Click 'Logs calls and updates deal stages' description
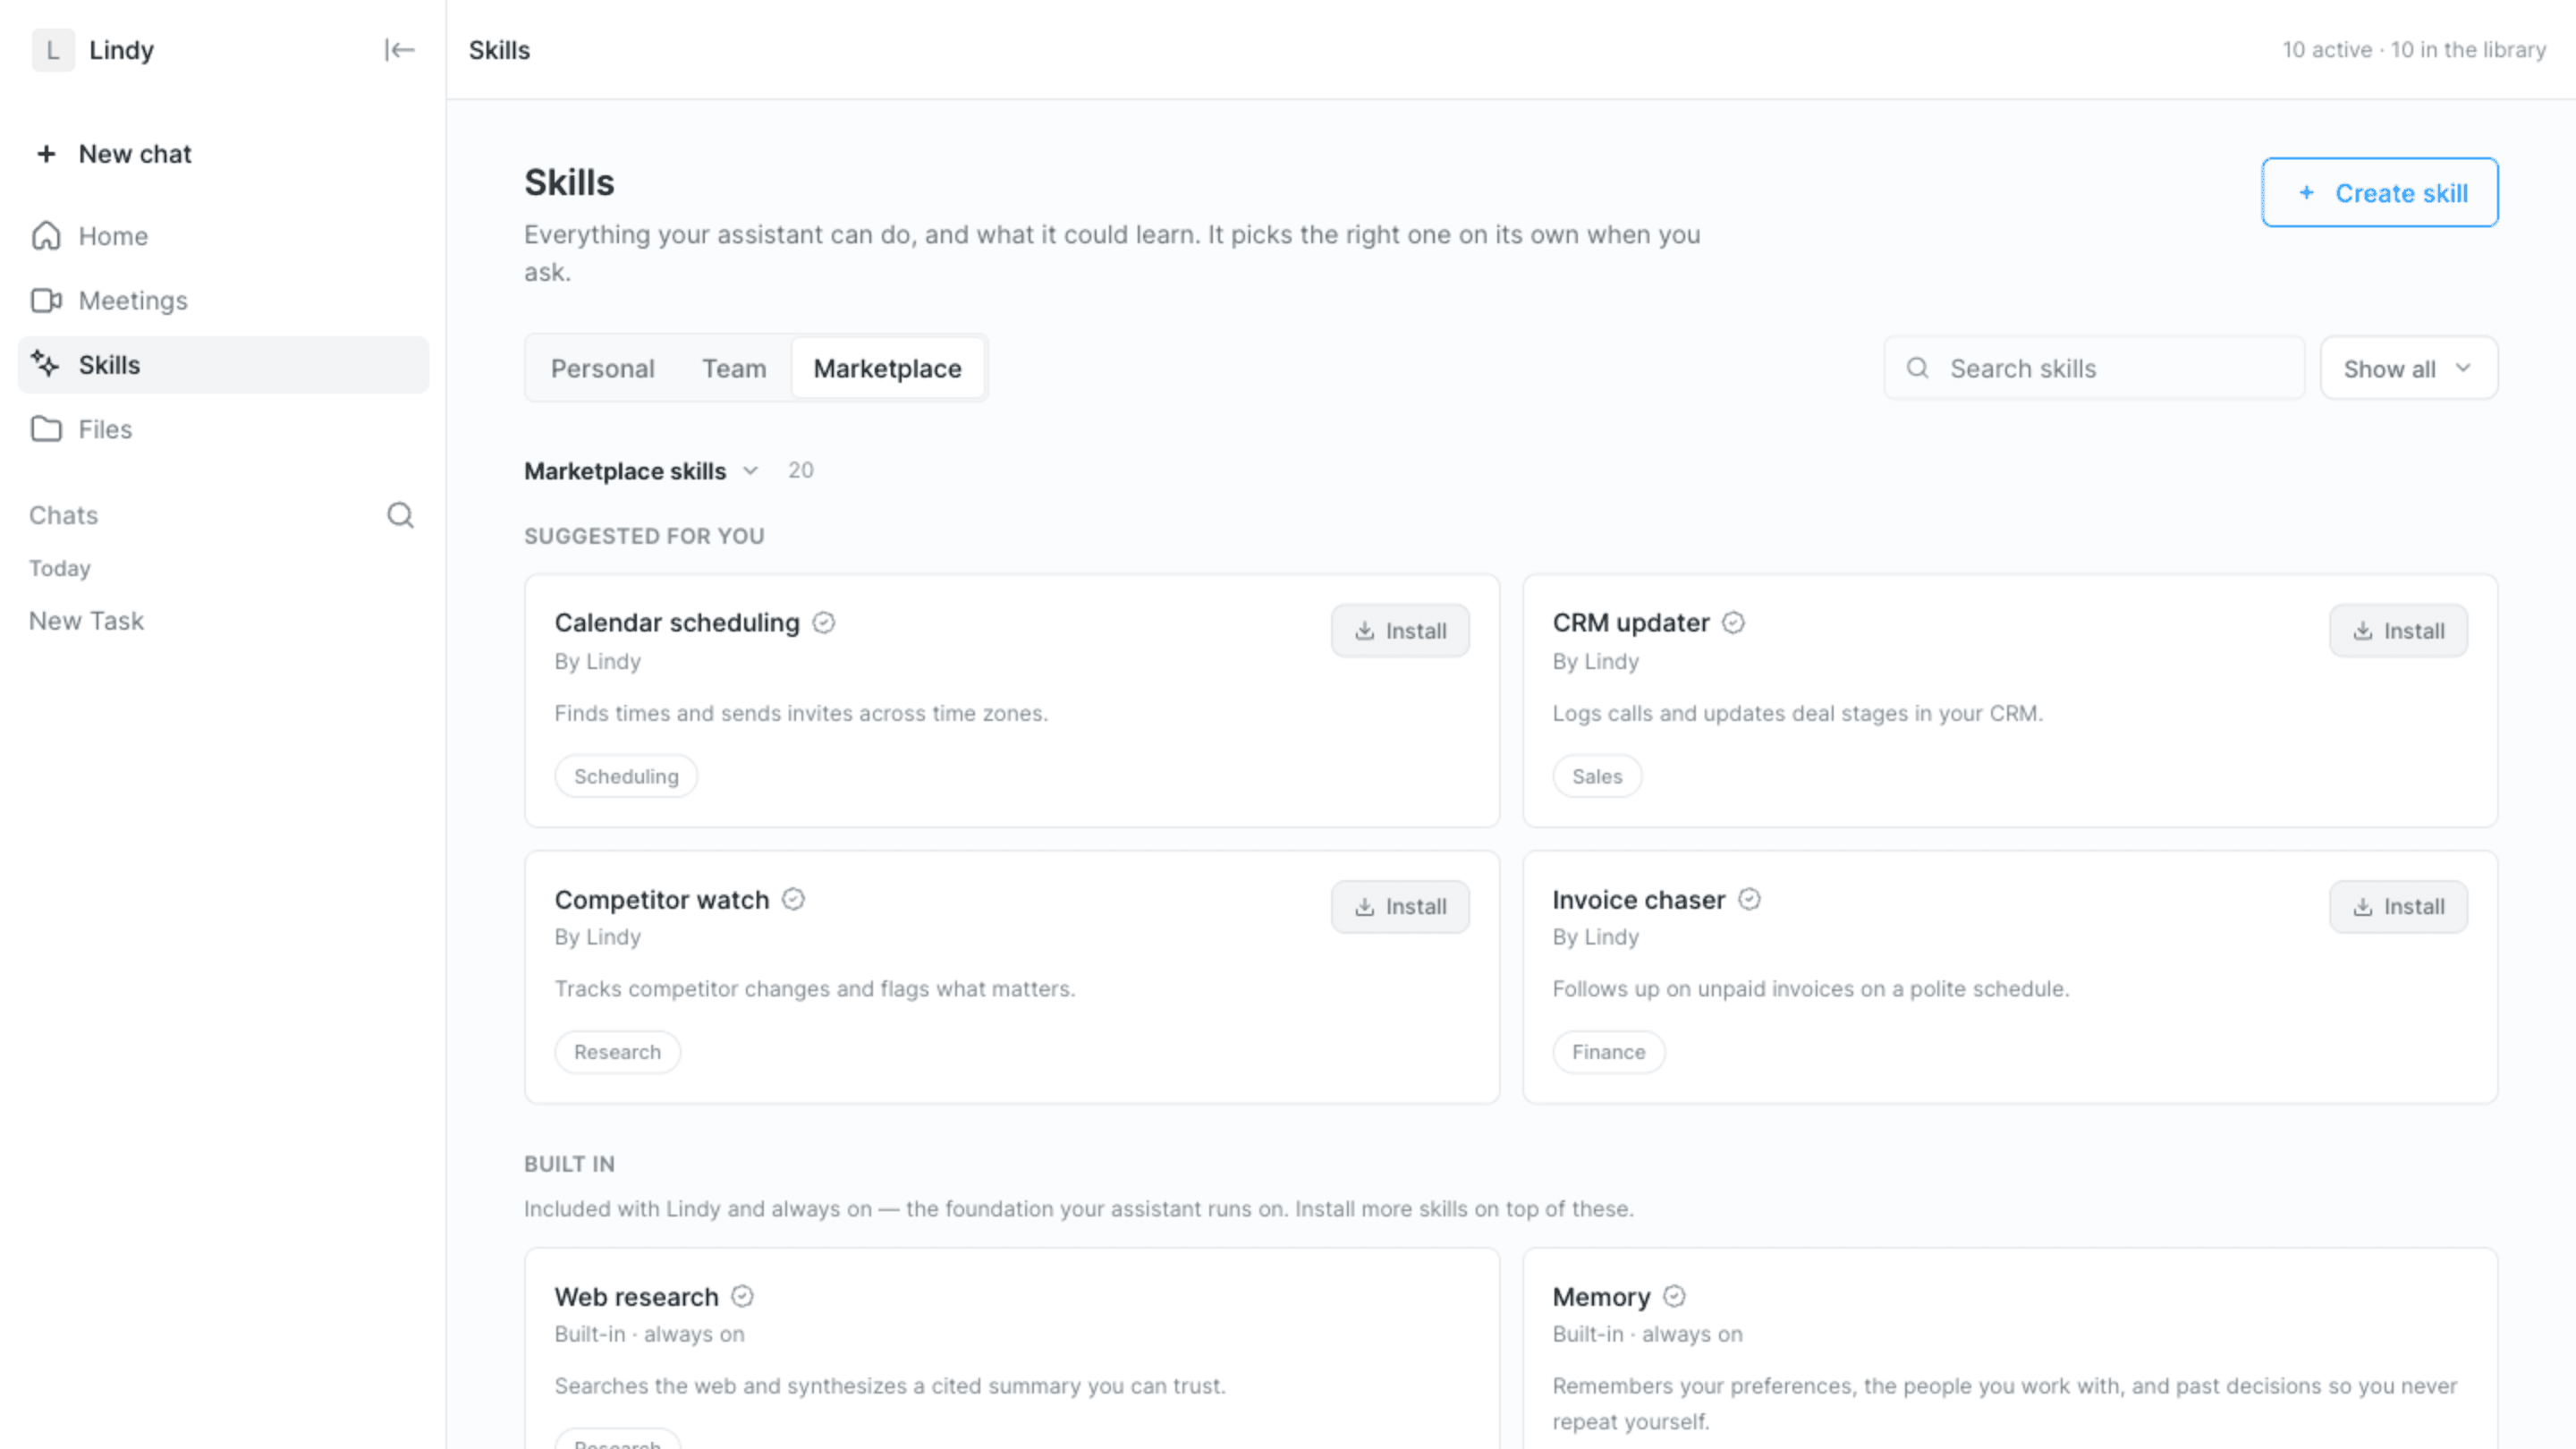The height and width of the screenshot is (1449, 2576). [1797, 713]
